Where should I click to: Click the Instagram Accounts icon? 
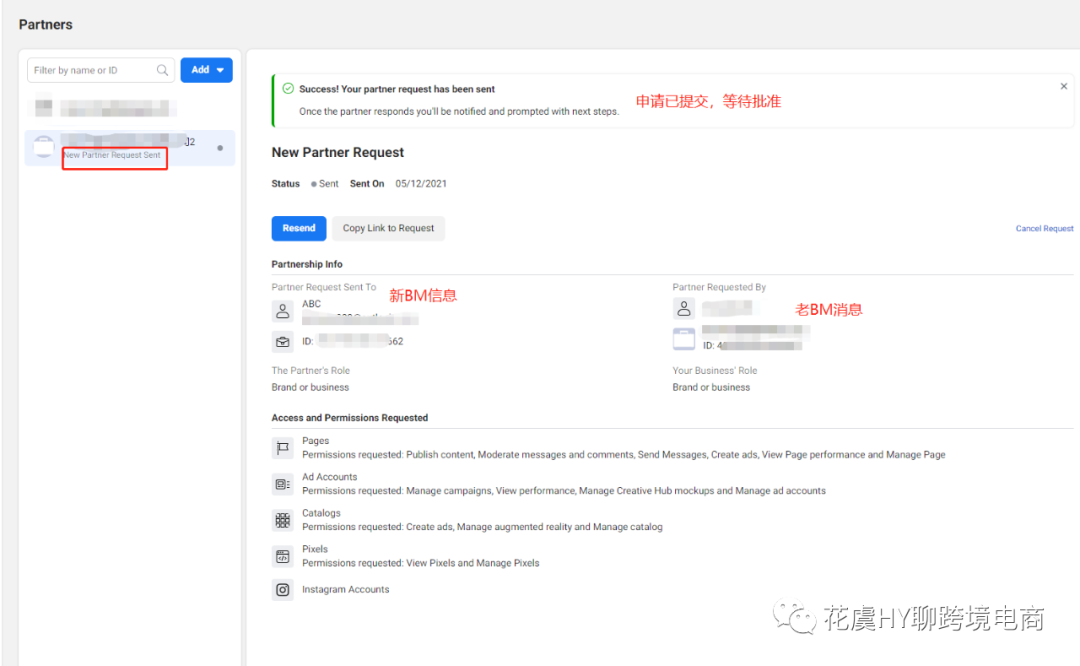tap(282, 590)
